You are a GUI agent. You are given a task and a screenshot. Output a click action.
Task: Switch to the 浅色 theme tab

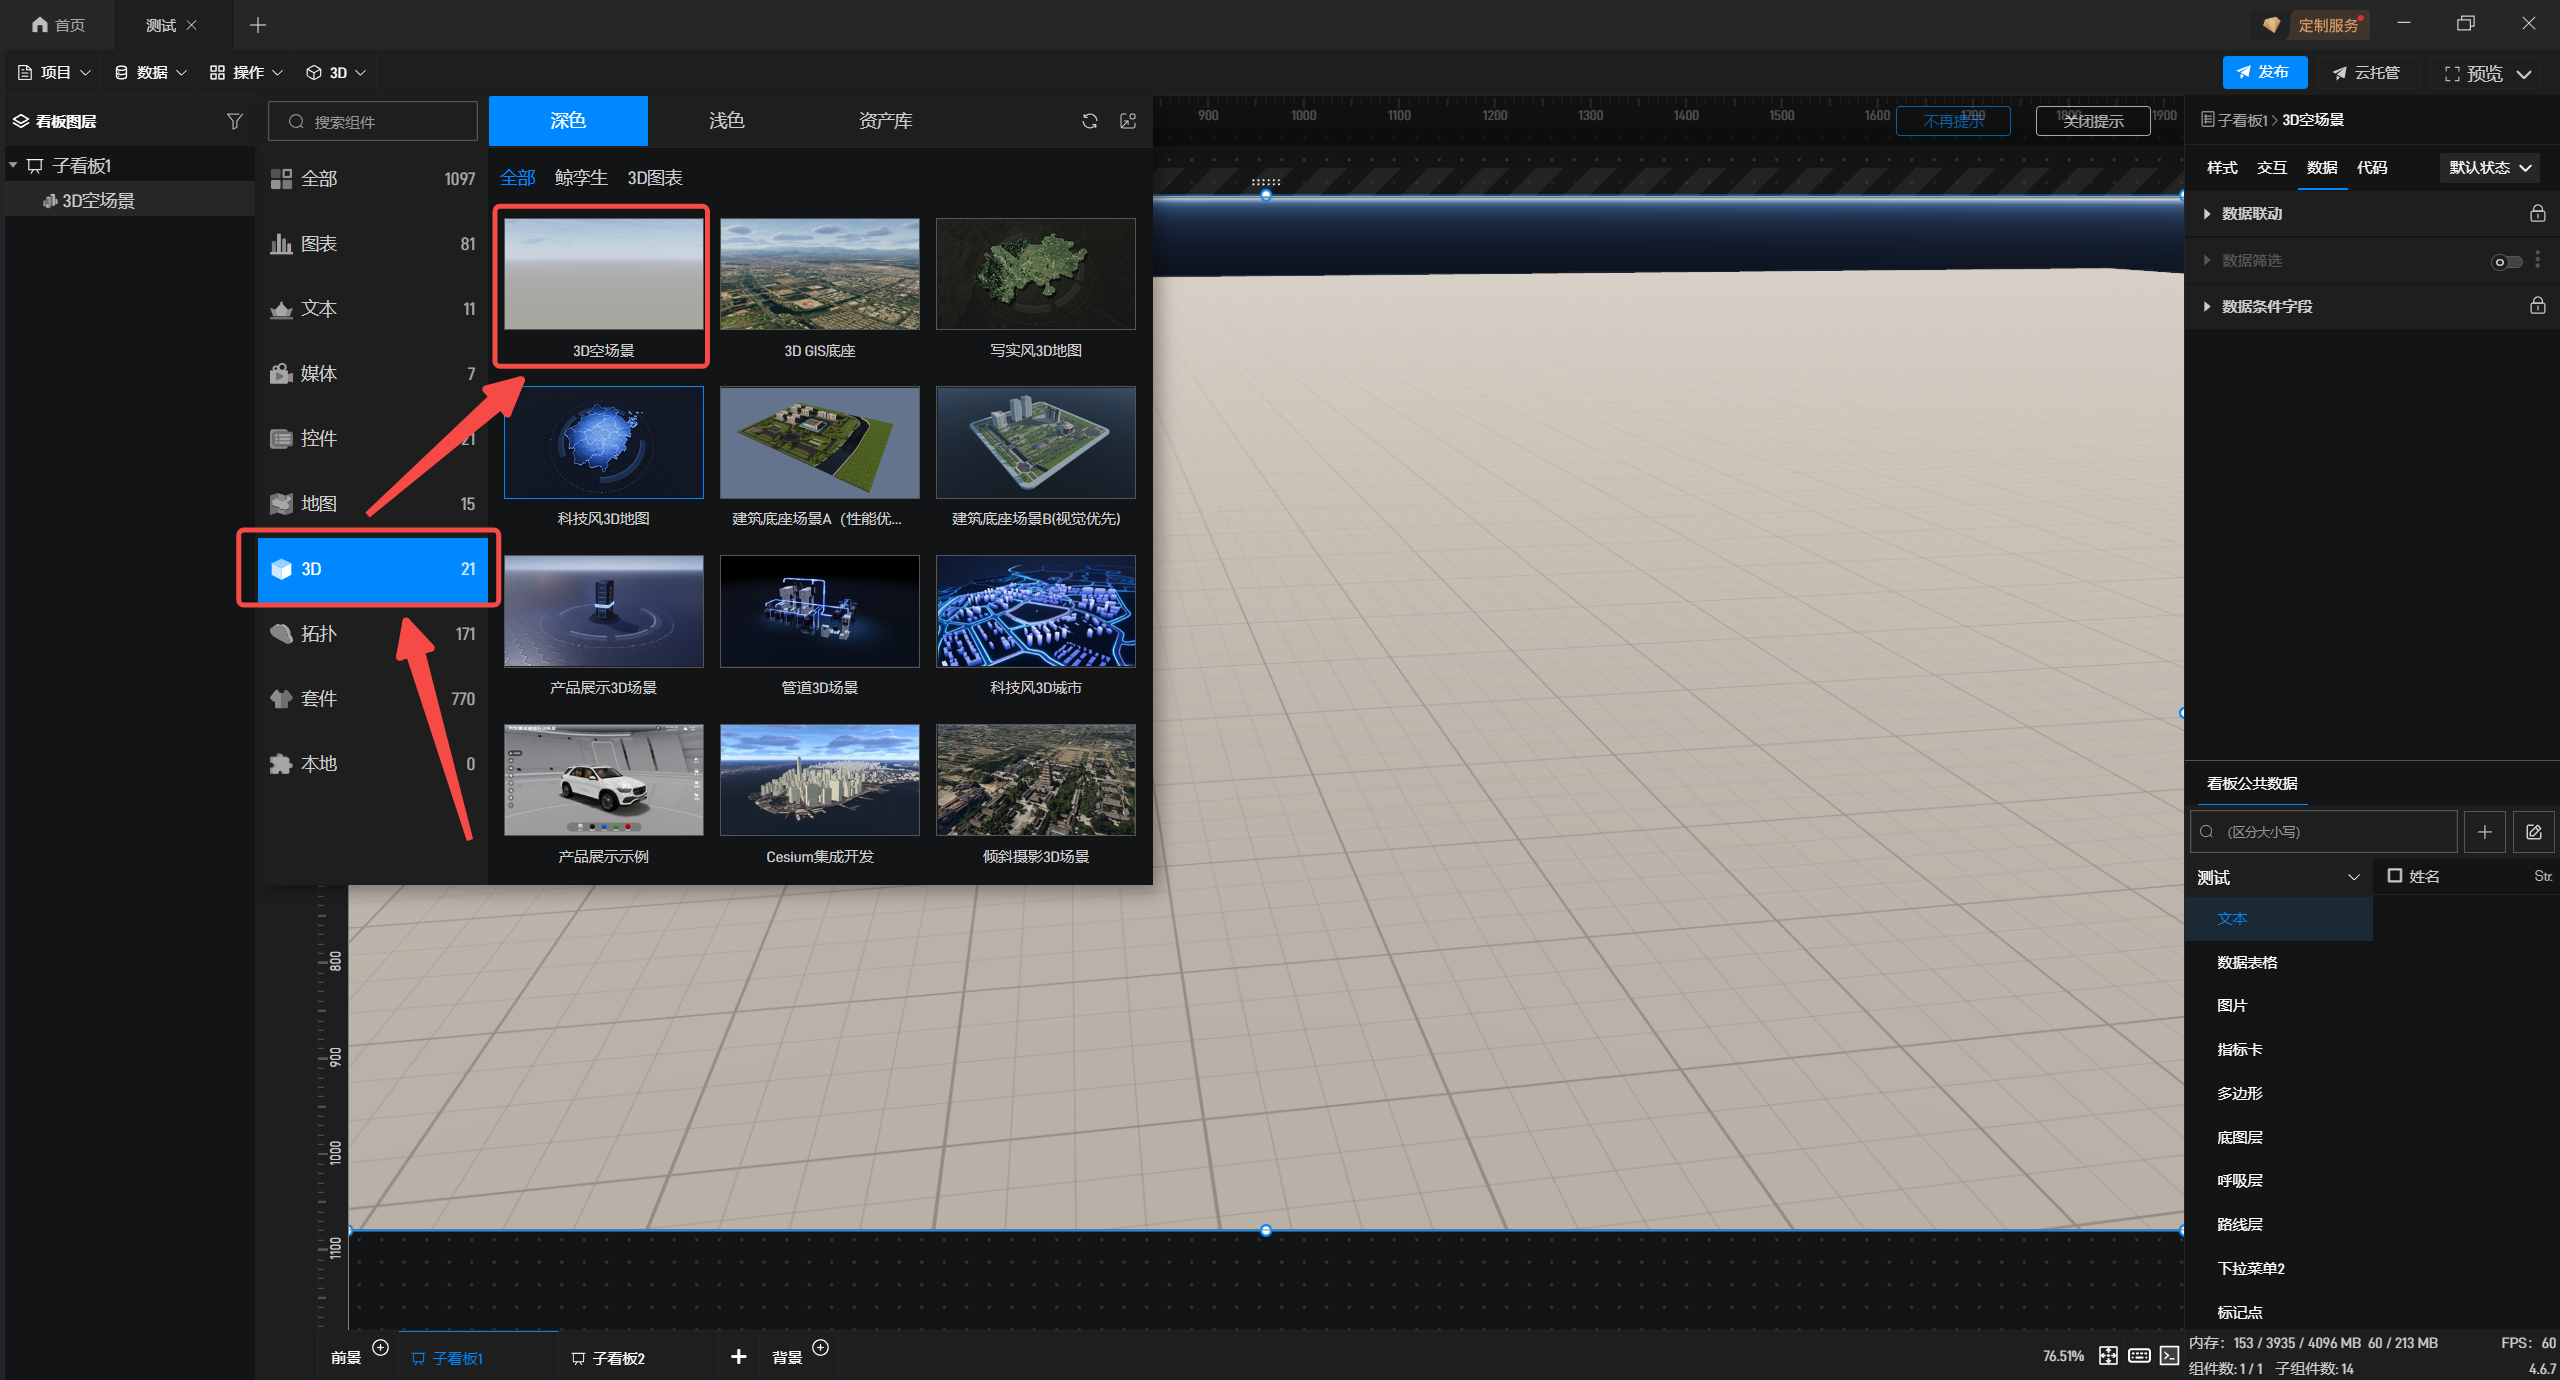726,121
